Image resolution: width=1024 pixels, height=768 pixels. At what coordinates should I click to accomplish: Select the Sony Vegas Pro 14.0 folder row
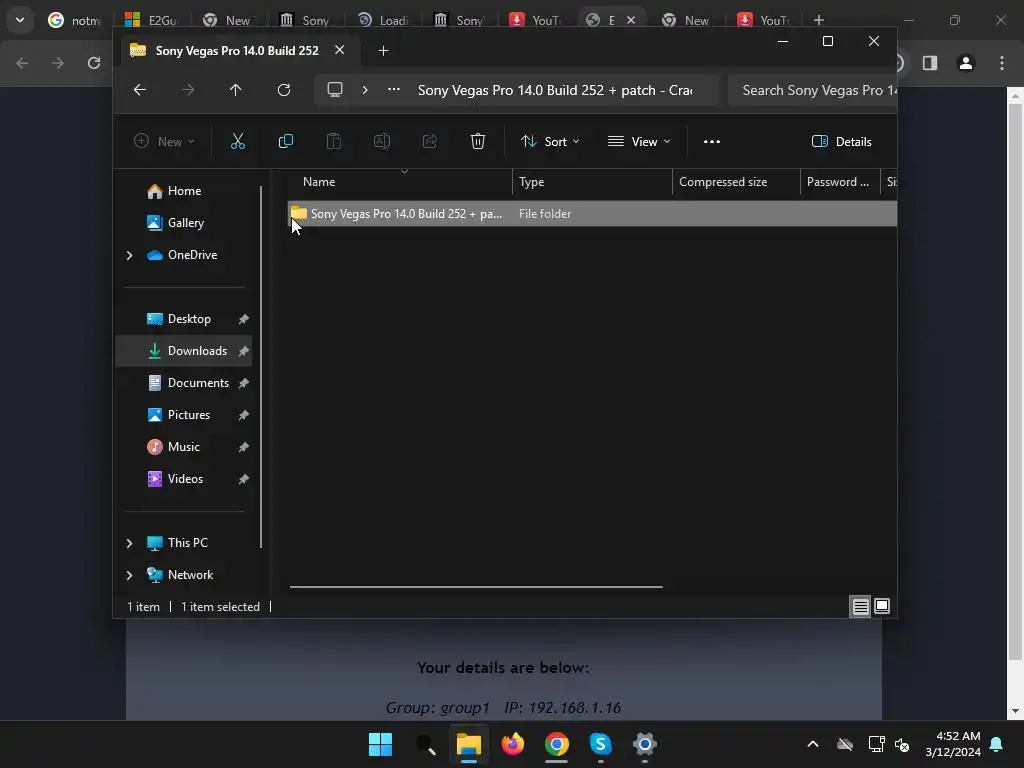[x=592, y=214]
